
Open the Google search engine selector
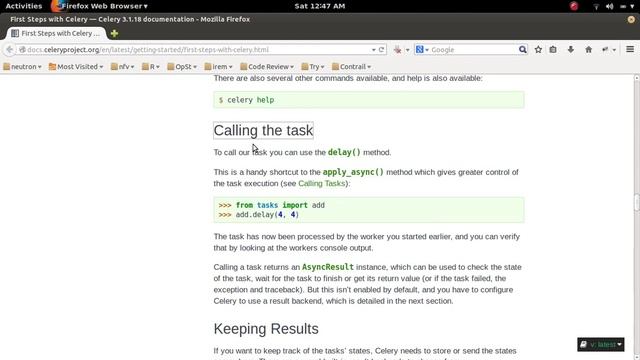tap(422, 49)
